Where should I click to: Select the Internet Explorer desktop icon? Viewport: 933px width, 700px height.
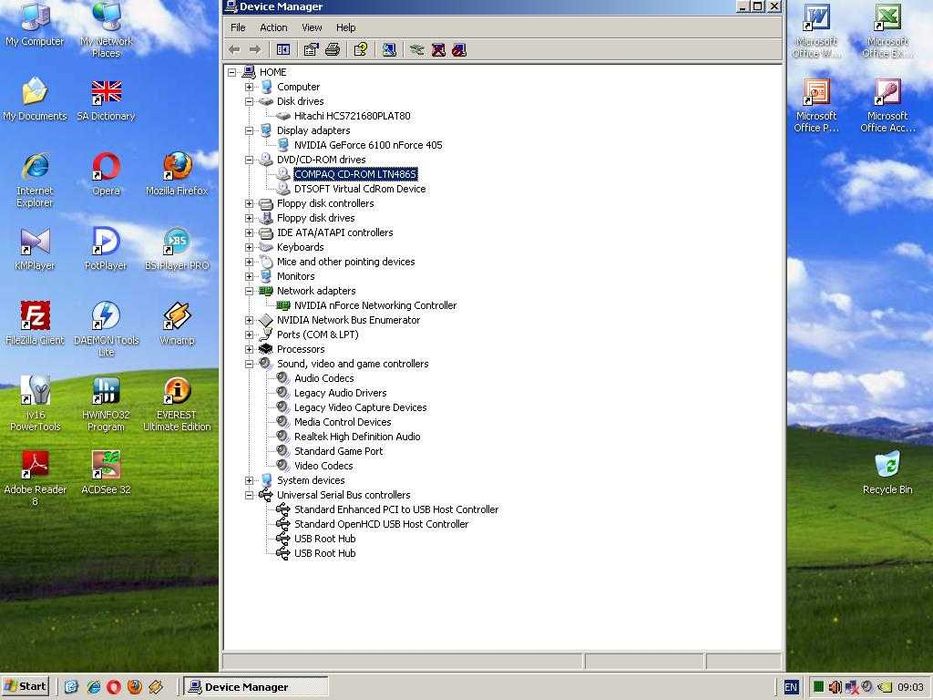coord(35,180)
